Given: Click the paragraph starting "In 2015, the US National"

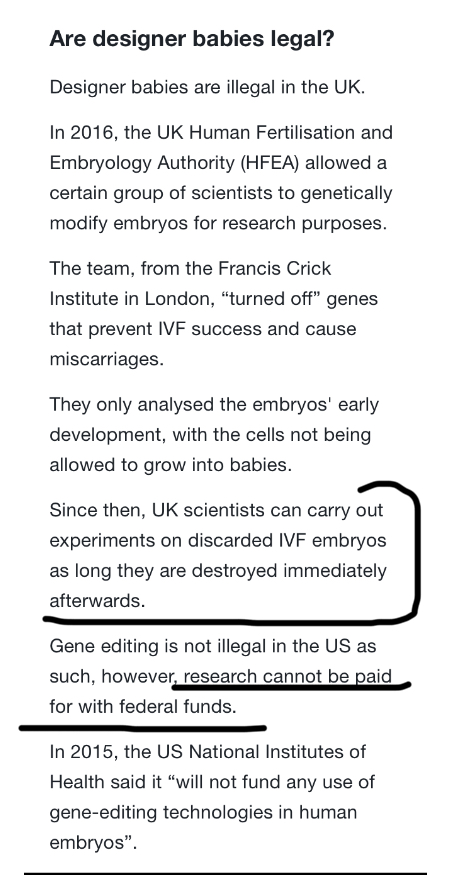Looking at the screenshot, I should [x=212, y=797].
